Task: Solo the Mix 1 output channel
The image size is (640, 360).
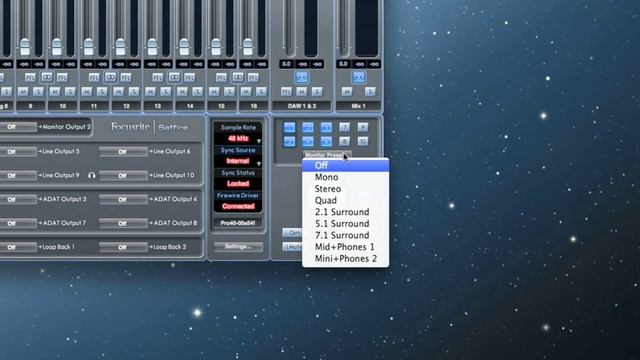Action: 370,92
